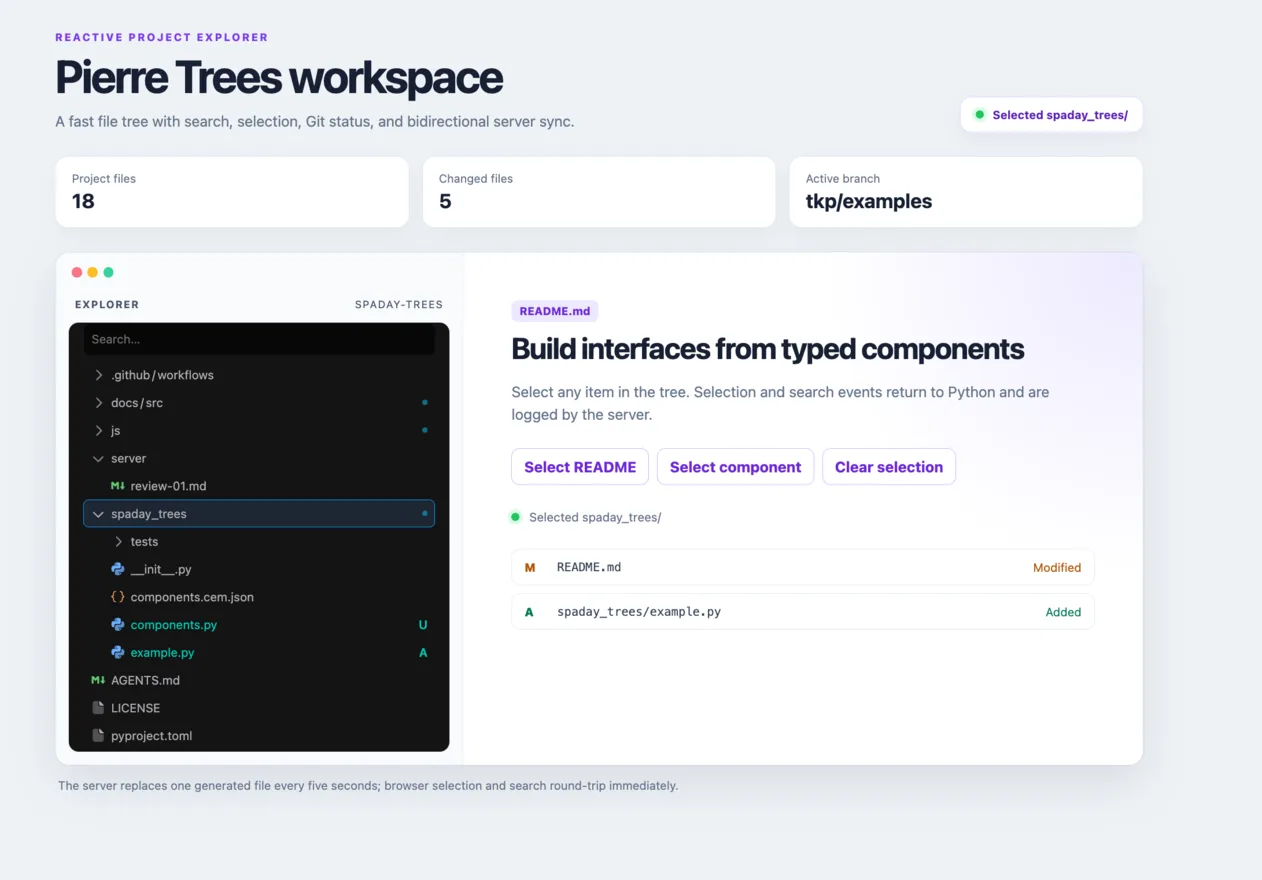This screenshot has height=880, width=1262.
Task: Click the Python icon next to __init__.py
Action: point(117,569)
